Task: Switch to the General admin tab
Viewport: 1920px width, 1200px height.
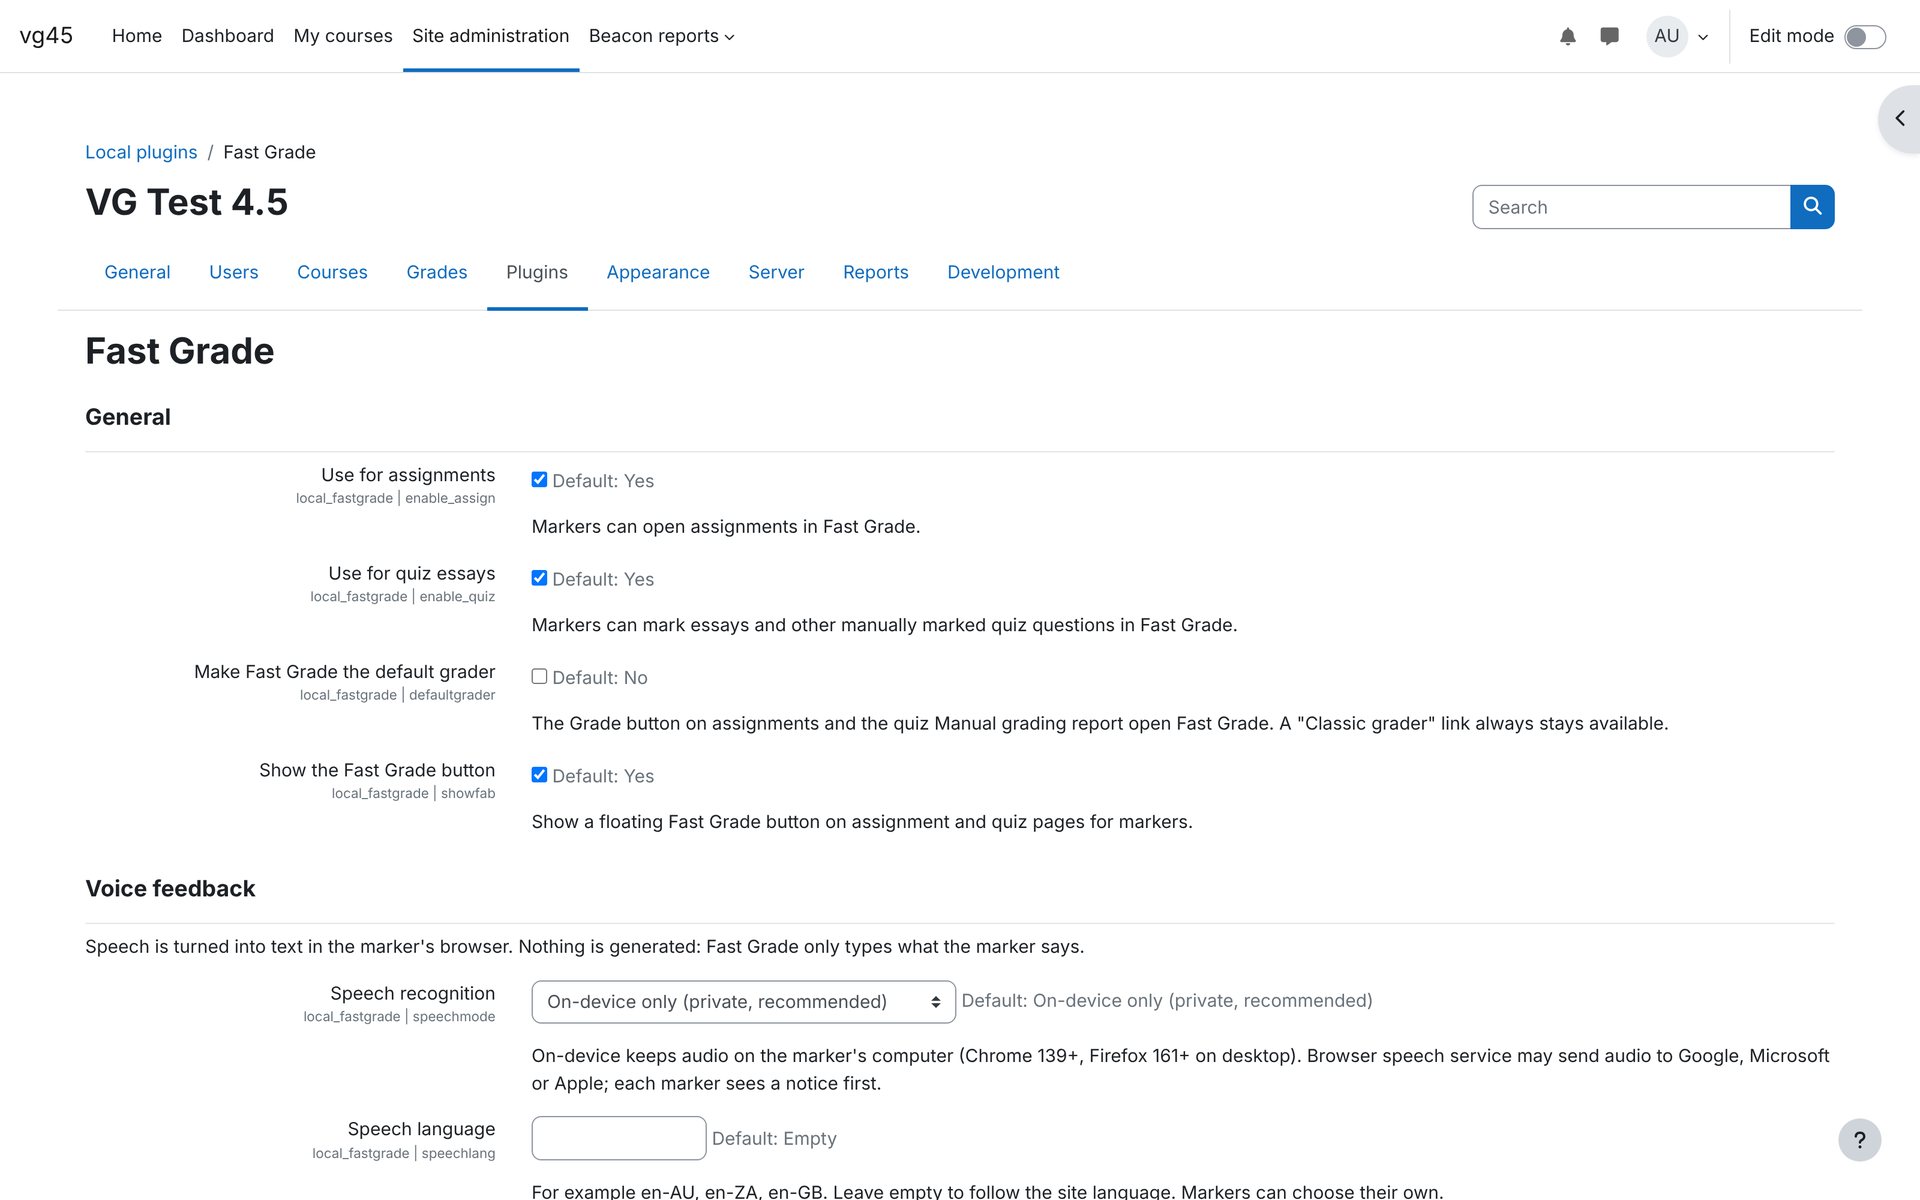Action: click(x=137, y=272)
